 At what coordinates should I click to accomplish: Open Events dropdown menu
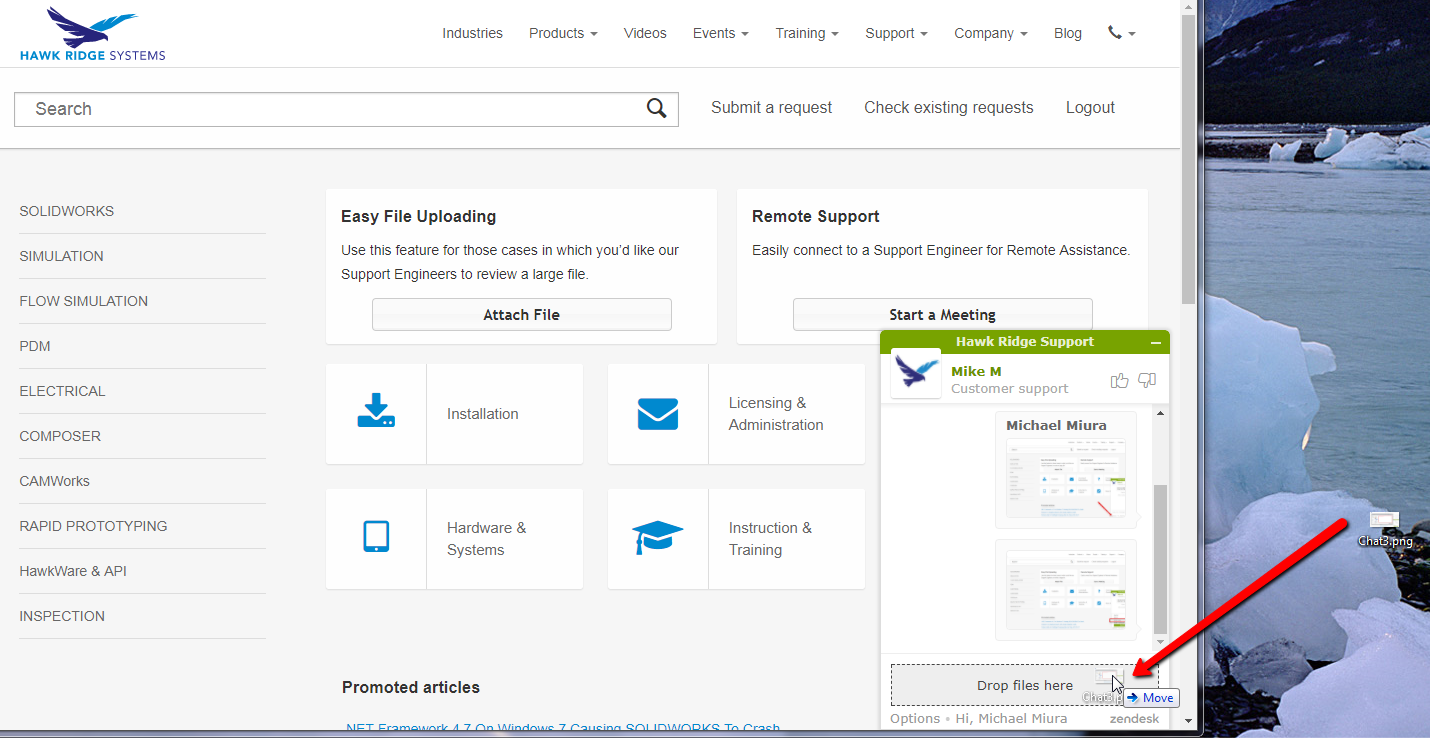point(720,33)
